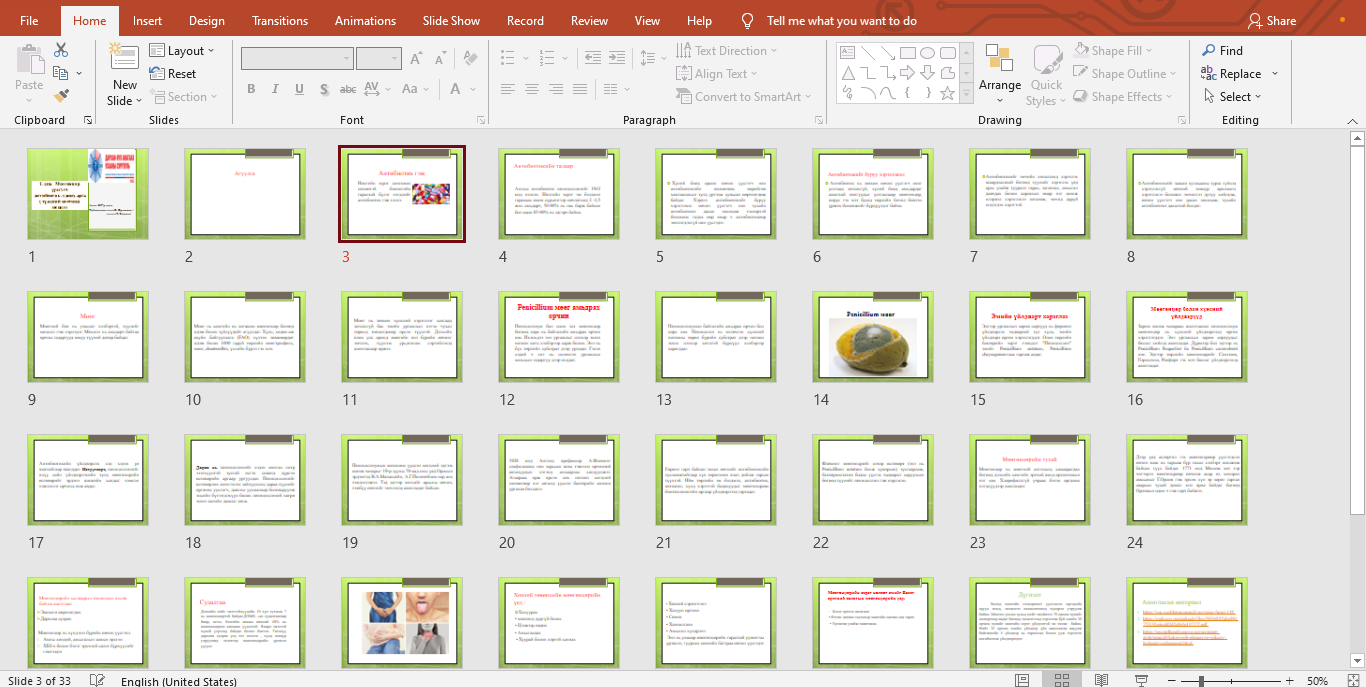The width and height of the screenshot is (1366, 687).
Task: Insert an oval from the shapes gallery
Action: pyautogui.click(x=927, y=53)
